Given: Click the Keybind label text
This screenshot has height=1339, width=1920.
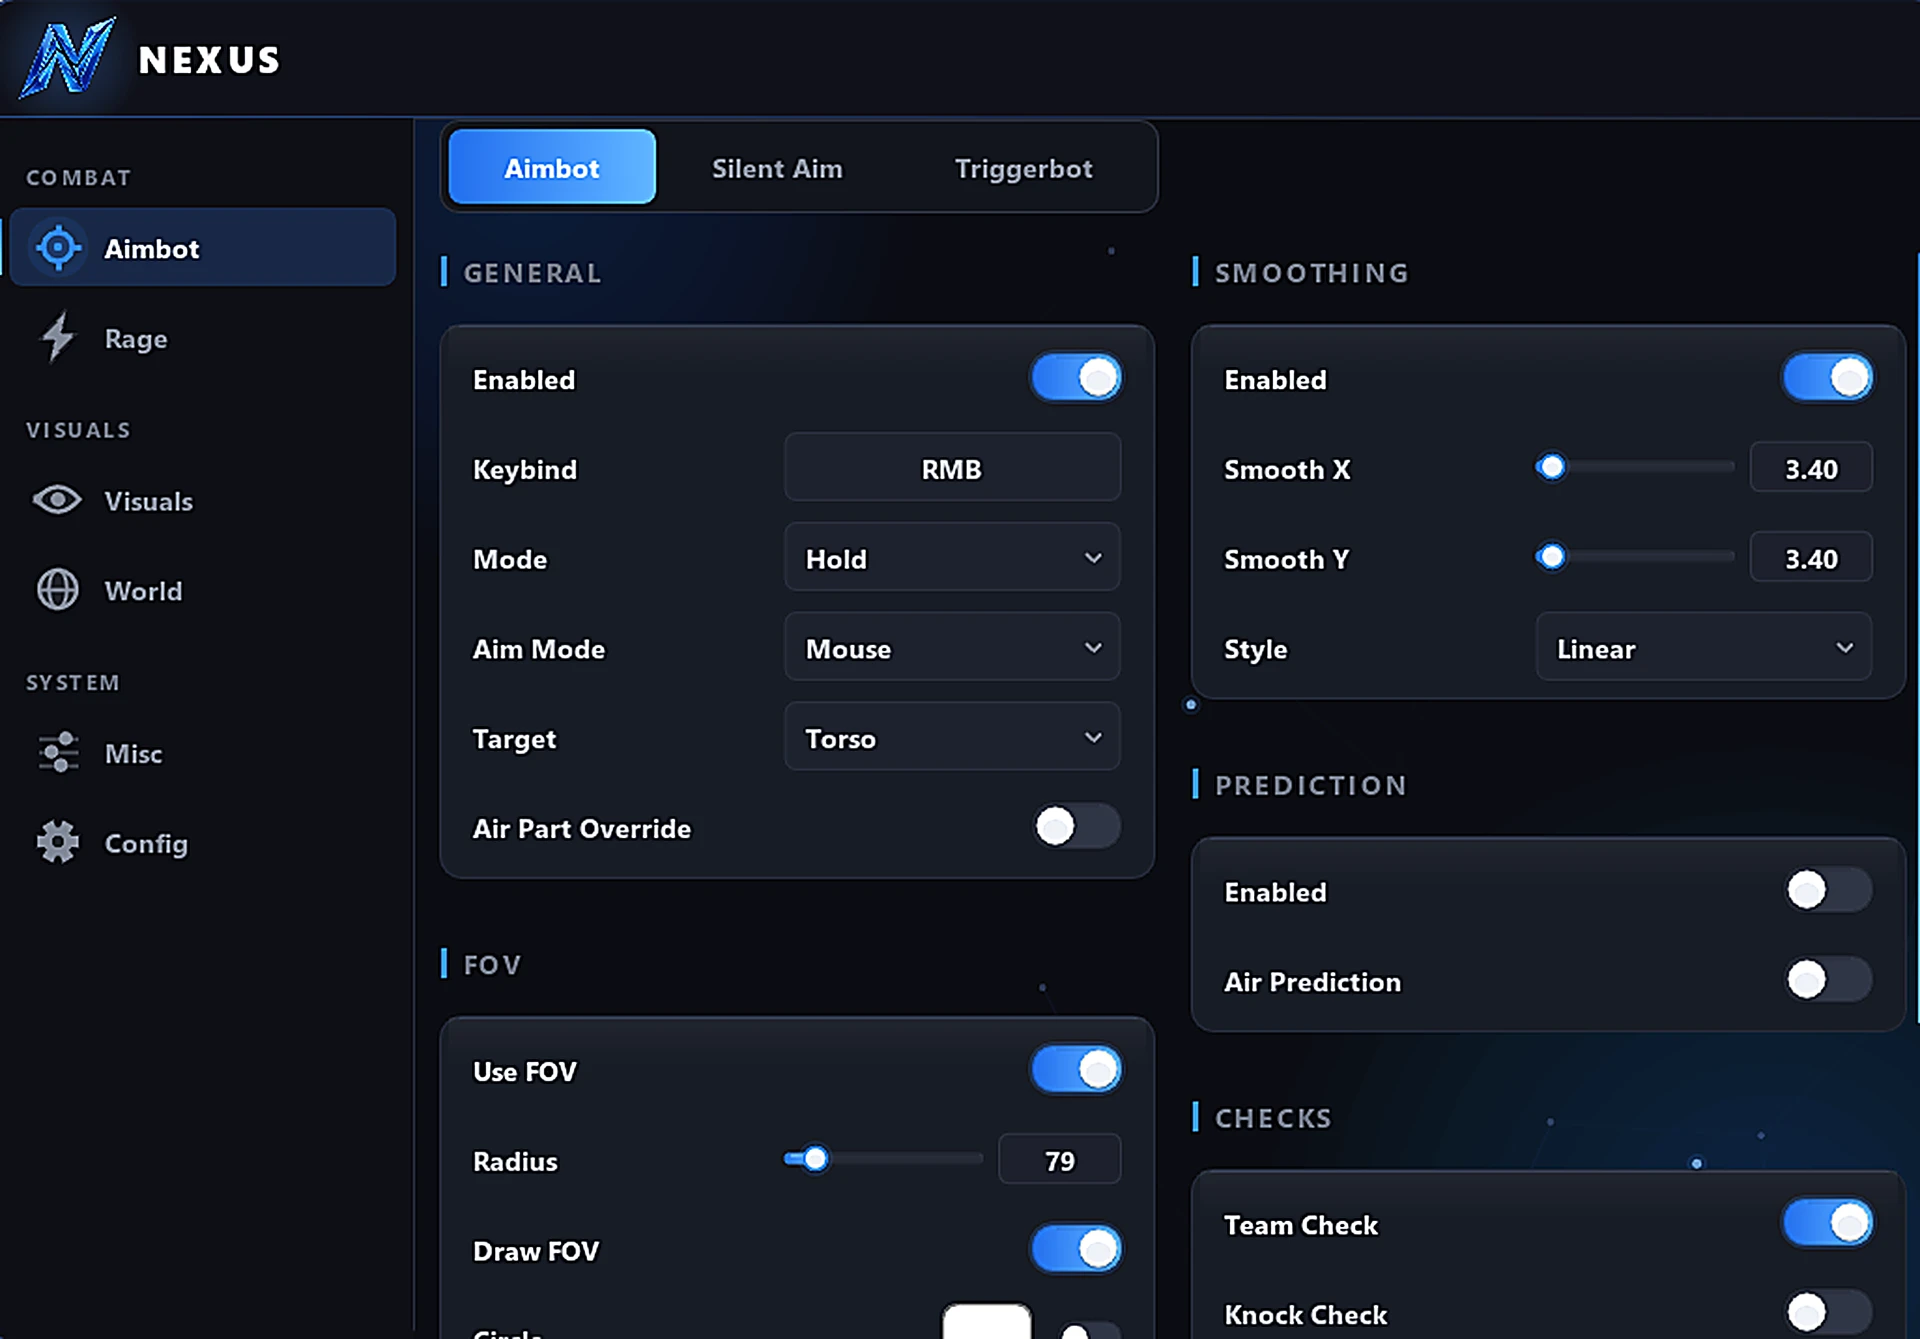Looking at the screenshot, I should click(x=525, y=469).
